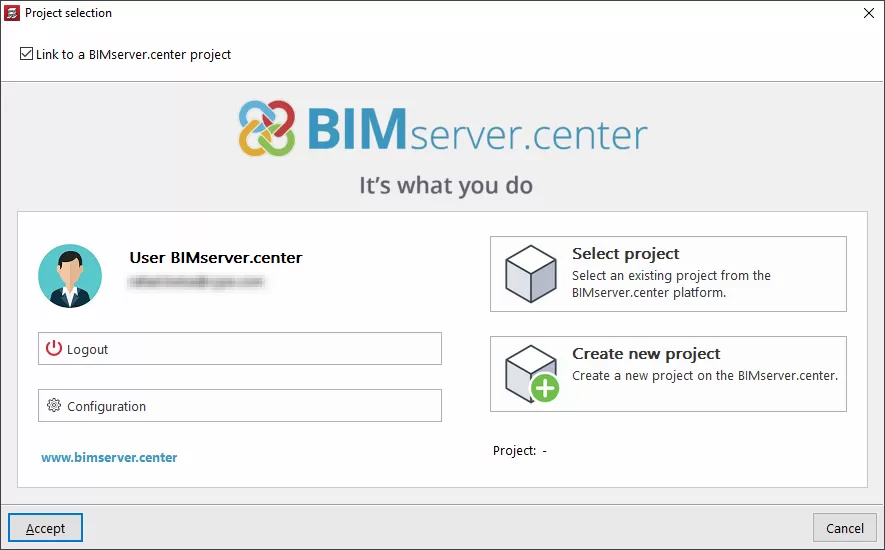The height and width of the screenshot is (550, 885).
Task: Click the BIMserver.center interlocking rings logo
Action: click(267, 128)
